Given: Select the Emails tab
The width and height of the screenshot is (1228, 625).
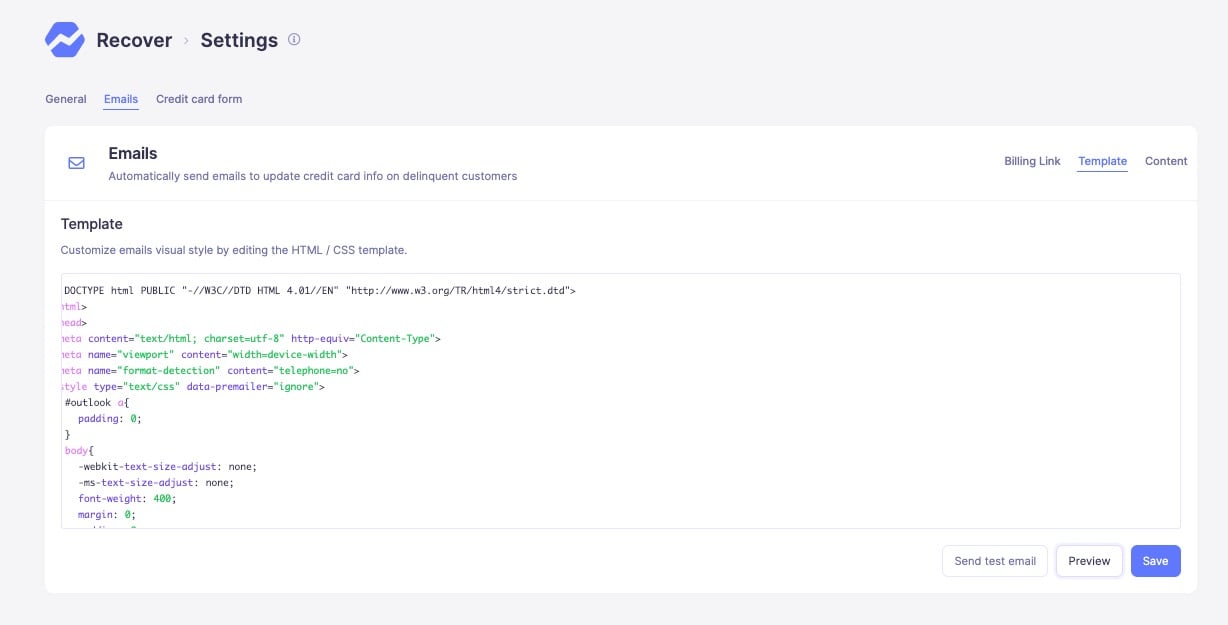Looking at the screenshot, I should coord(120,99).
